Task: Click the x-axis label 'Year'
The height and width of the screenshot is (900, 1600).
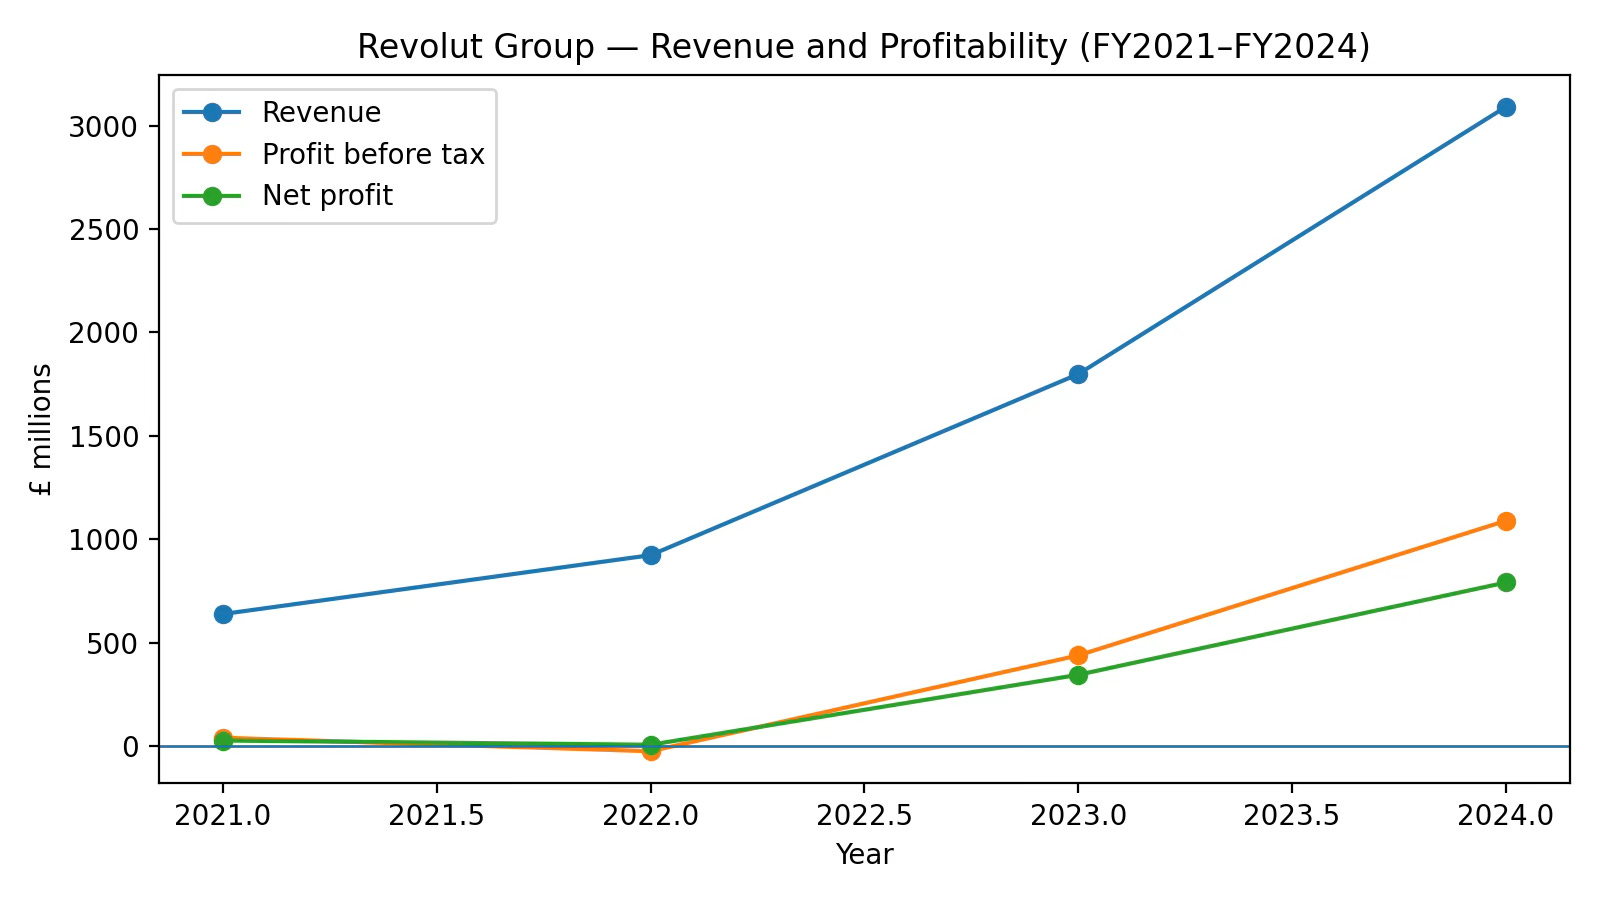Action: point(864,855)
